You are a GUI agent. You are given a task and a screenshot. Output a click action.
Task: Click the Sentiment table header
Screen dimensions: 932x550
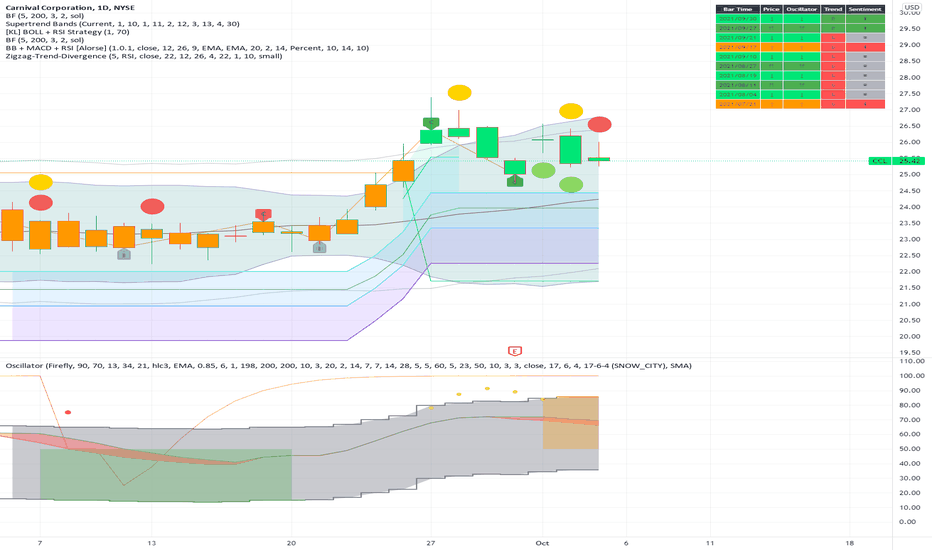click(x=865, y=10)
